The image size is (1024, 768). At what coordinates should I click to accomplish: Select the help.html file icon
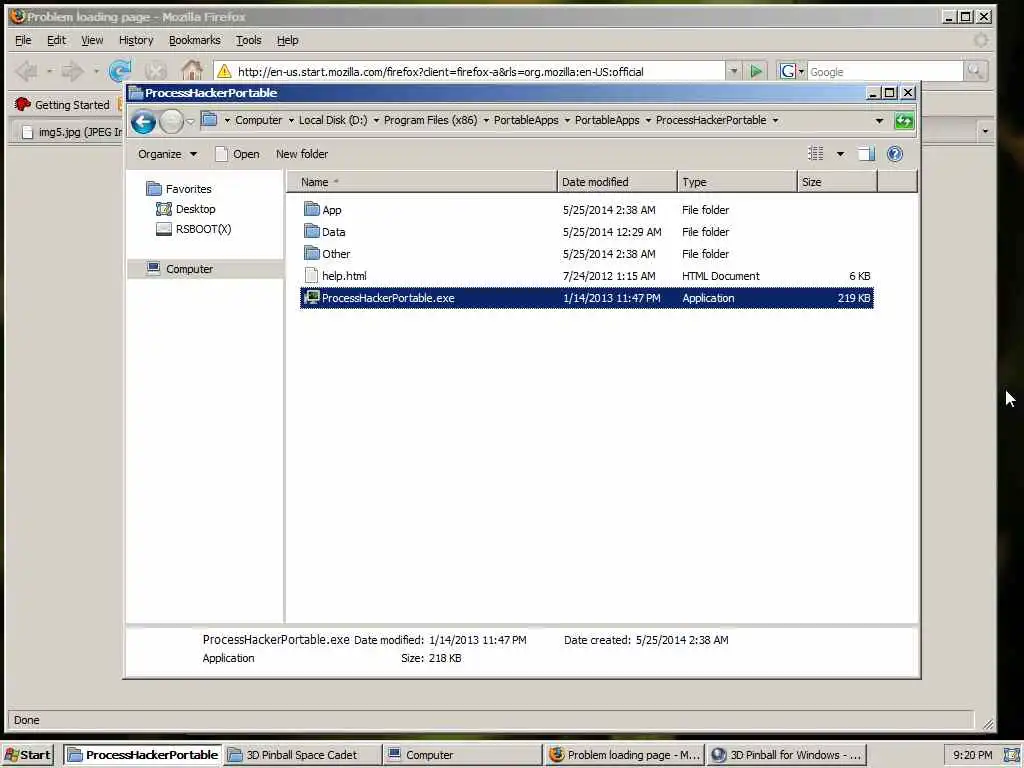pyautogui.click(x=312, y=276)
